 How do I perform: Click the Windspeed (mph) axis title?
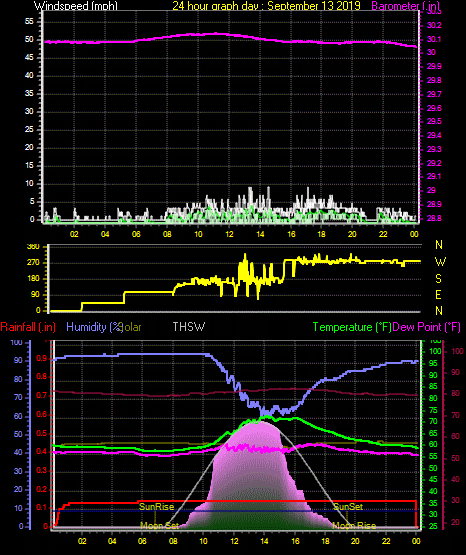(x=76, y=6)
